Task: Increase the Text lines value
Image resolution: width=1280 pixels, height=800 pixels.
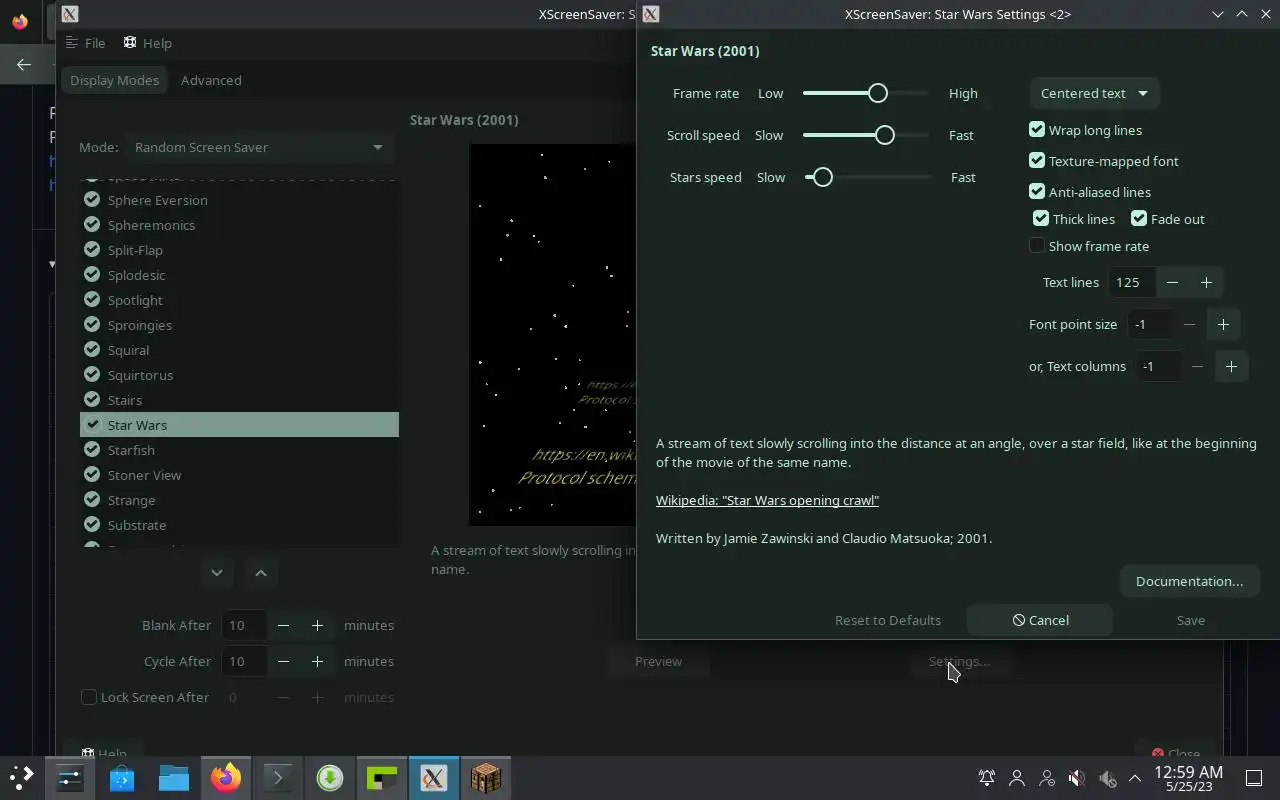Action: click(1206, 283)
